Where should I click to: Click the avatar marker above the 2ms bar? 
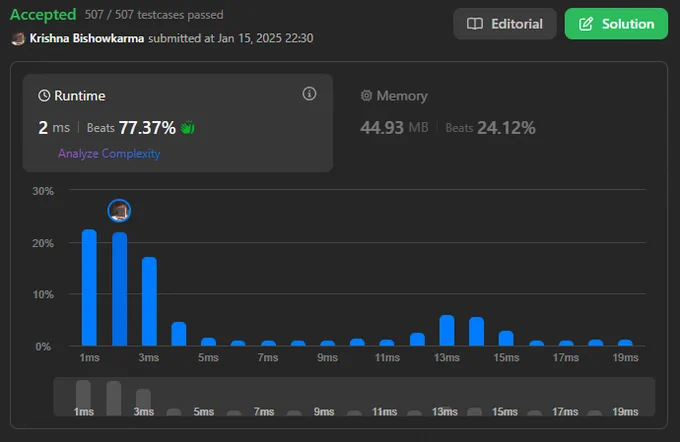point(119,211)
